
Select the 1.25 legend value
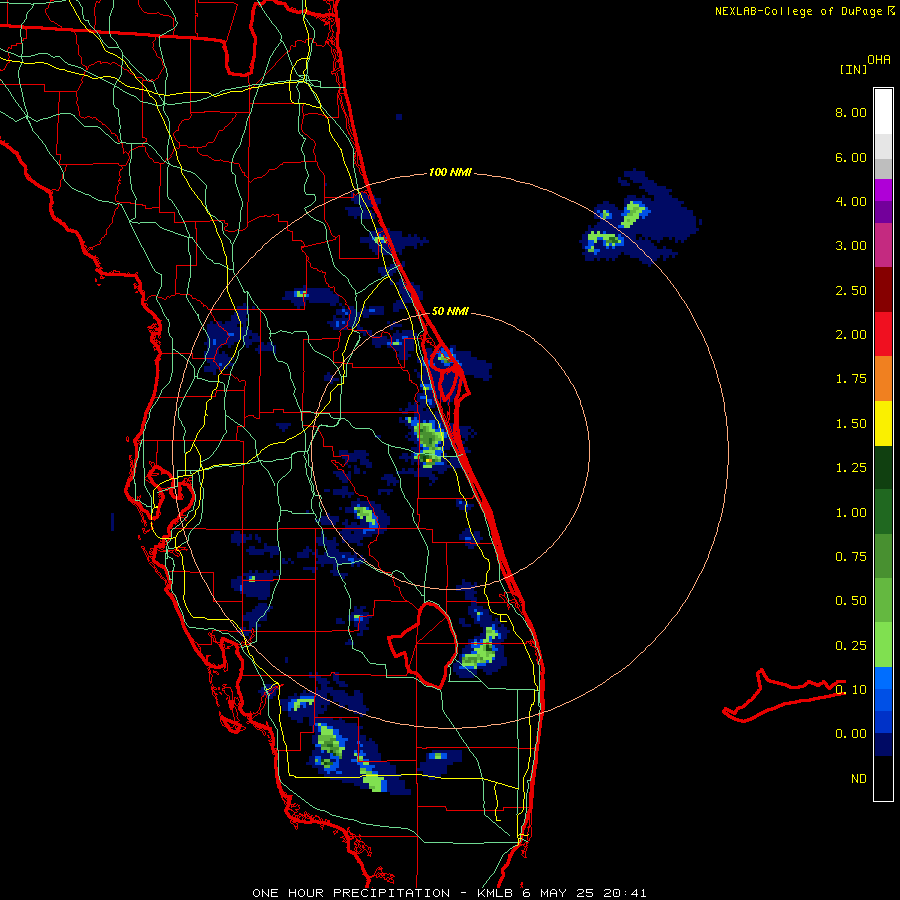(851, 468)
